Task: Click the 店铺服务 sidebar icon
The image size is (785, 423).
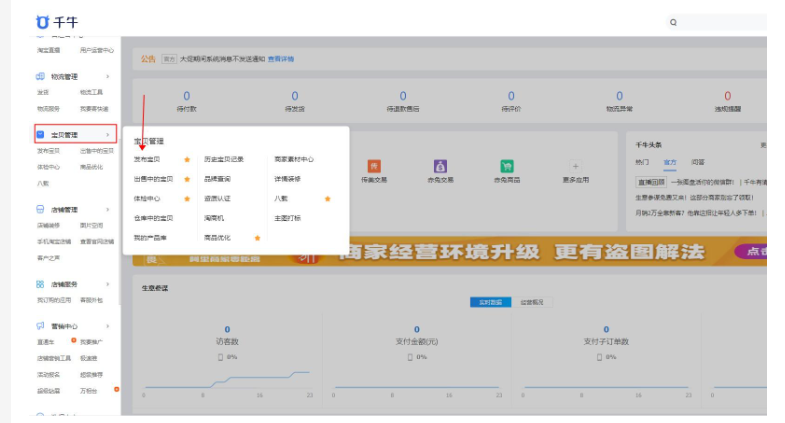Action: click(x=40, y=284)
